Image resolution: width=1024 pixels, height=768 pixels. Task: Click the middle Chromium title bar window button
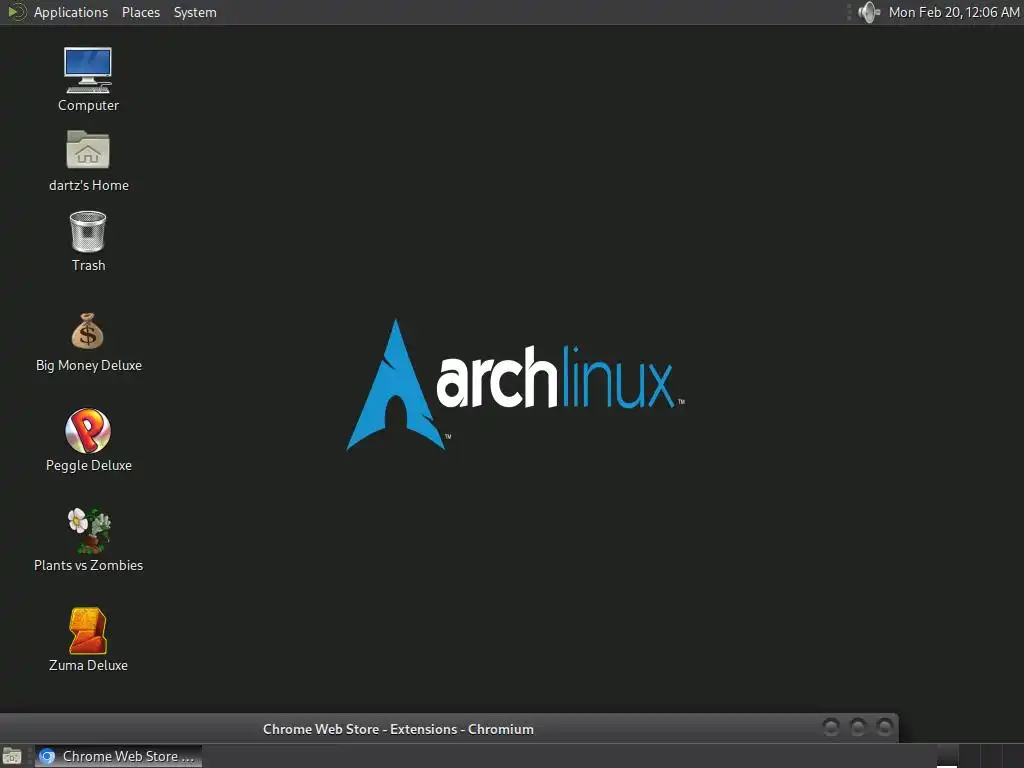tap(858, 727)
